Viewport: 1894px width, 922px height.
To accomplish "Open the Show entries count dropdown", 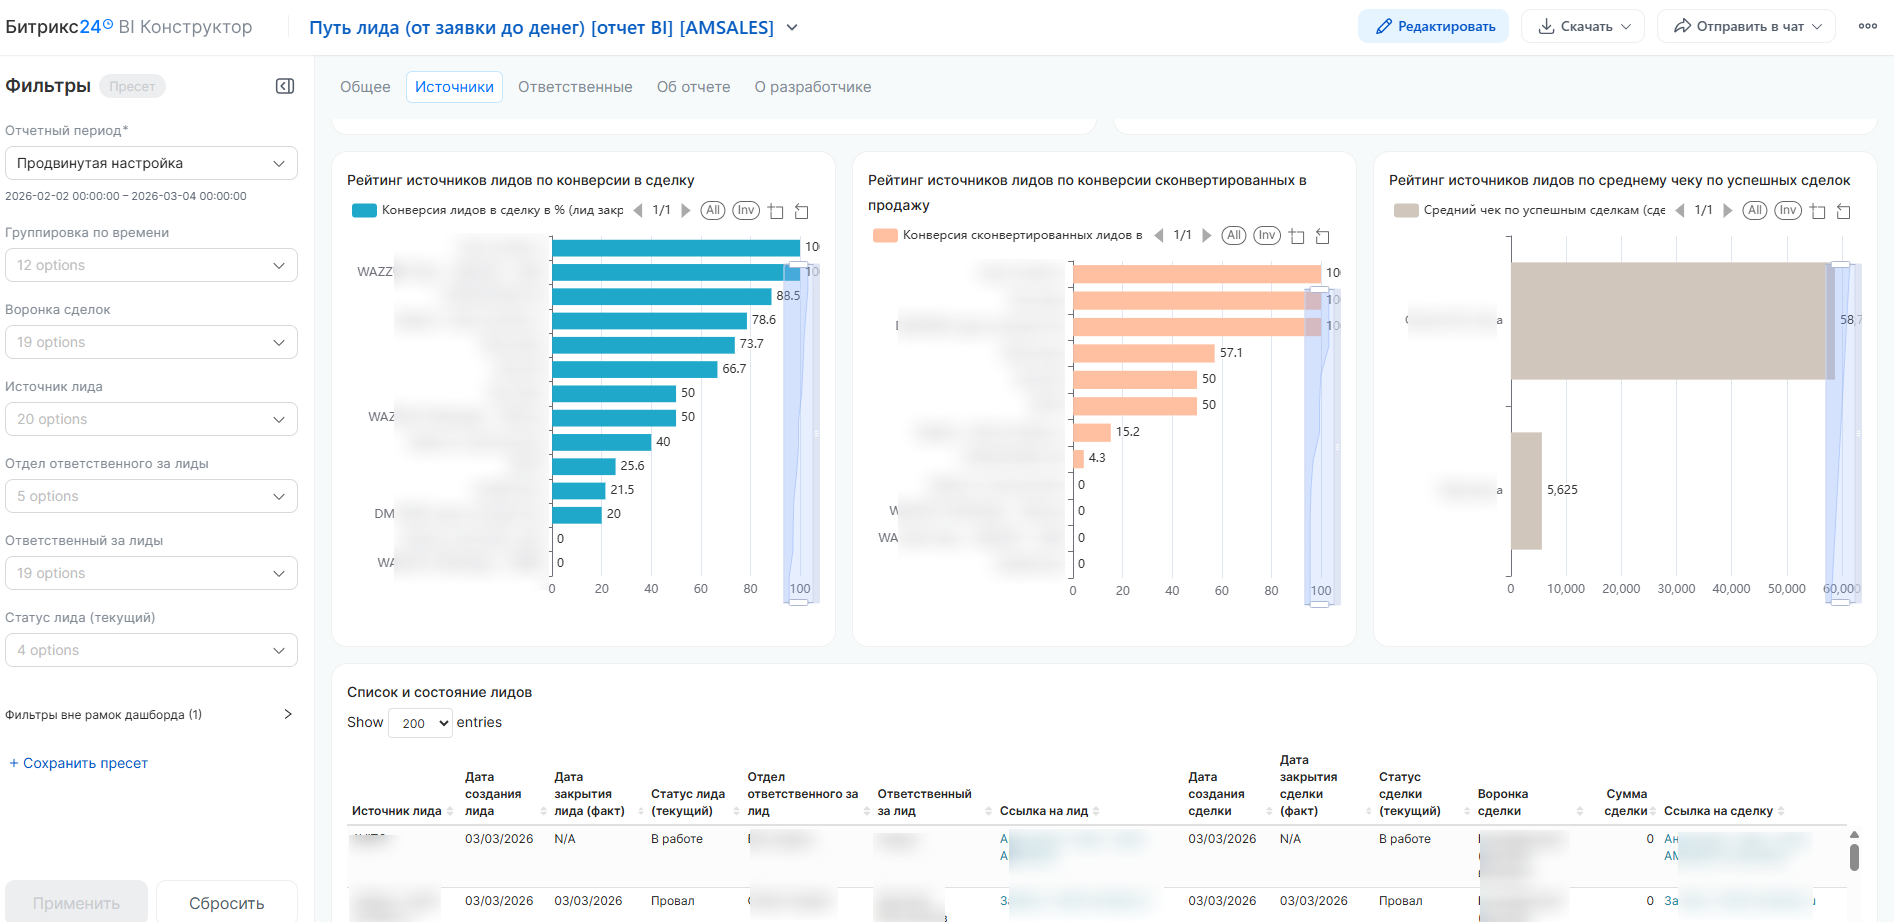I will pyautogui.click(x=420, y=723).
